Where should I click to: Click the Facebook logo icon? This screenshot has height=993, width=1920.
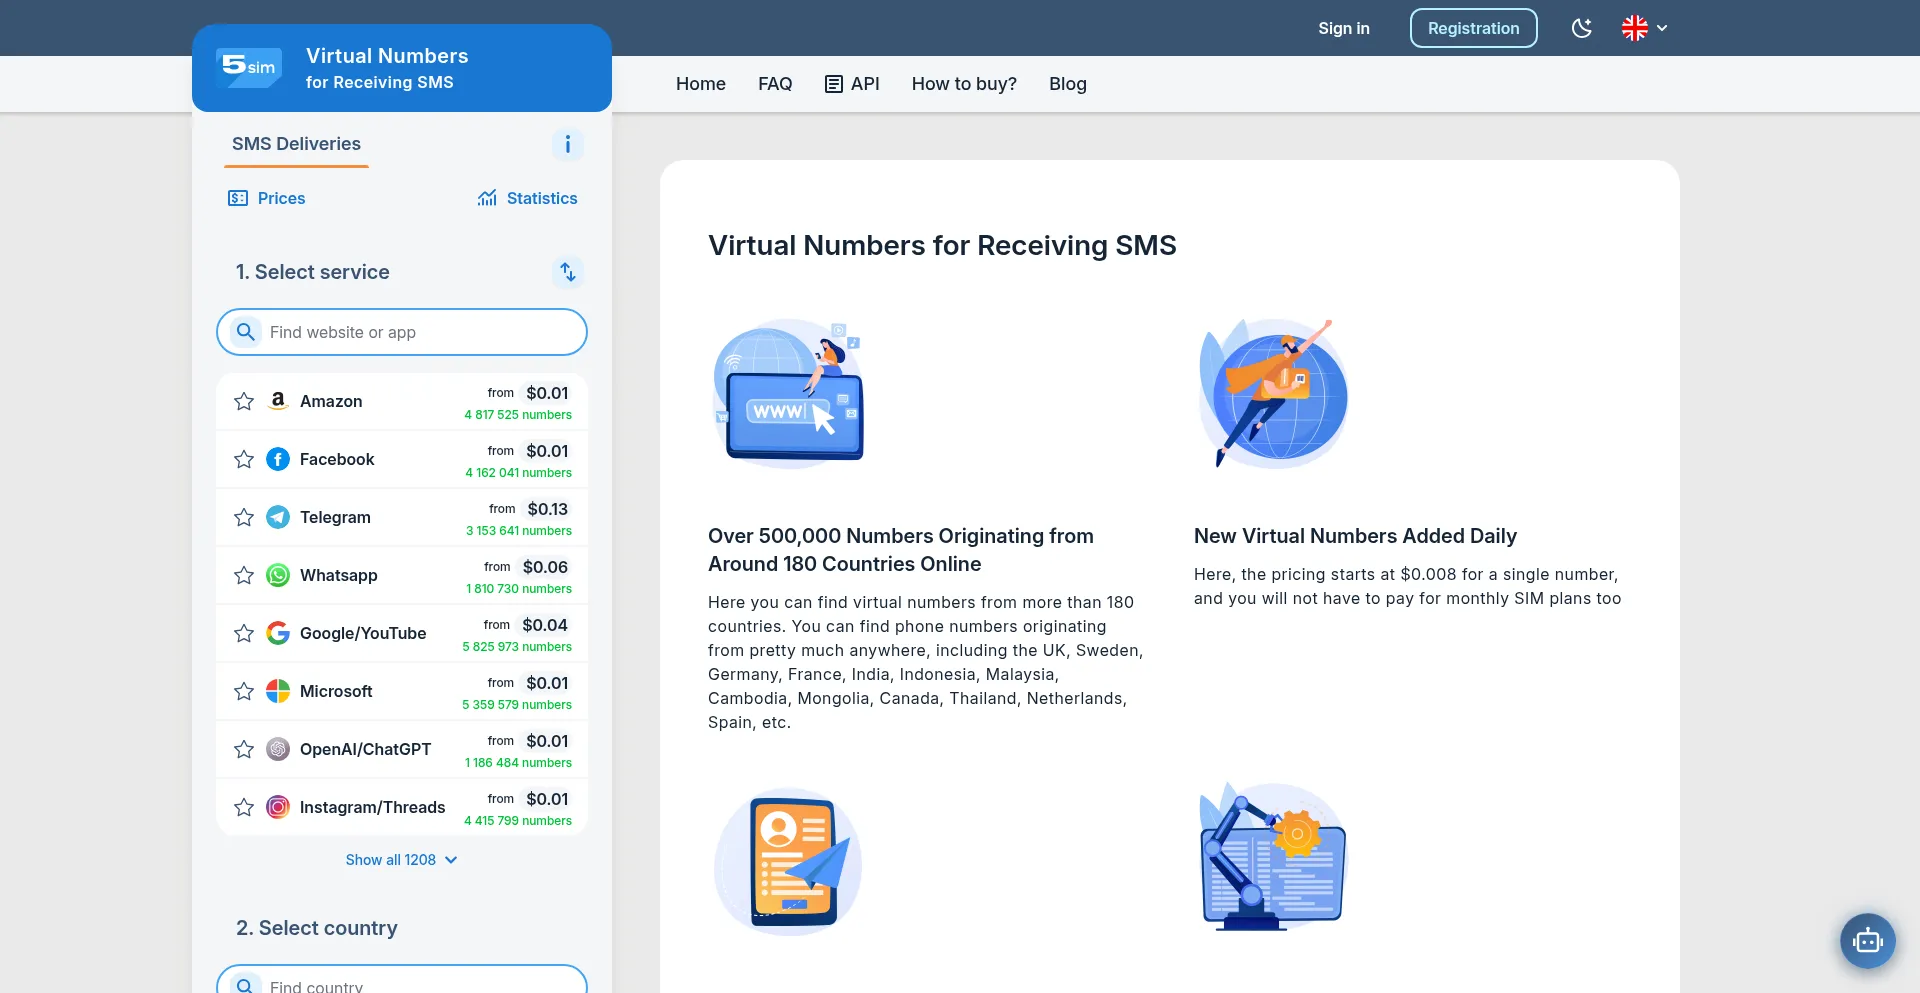click(x=278, y=459)
